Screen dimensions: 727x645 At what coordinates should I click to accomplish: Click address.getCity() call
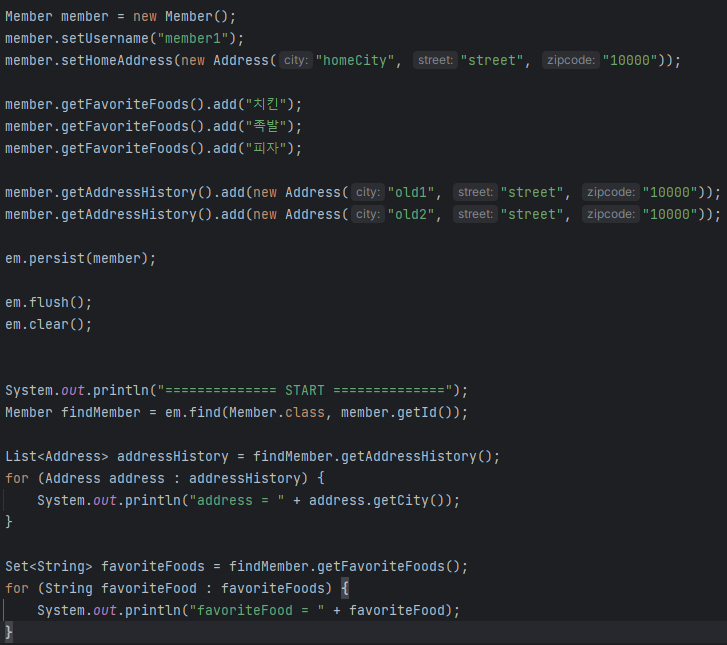380,501
